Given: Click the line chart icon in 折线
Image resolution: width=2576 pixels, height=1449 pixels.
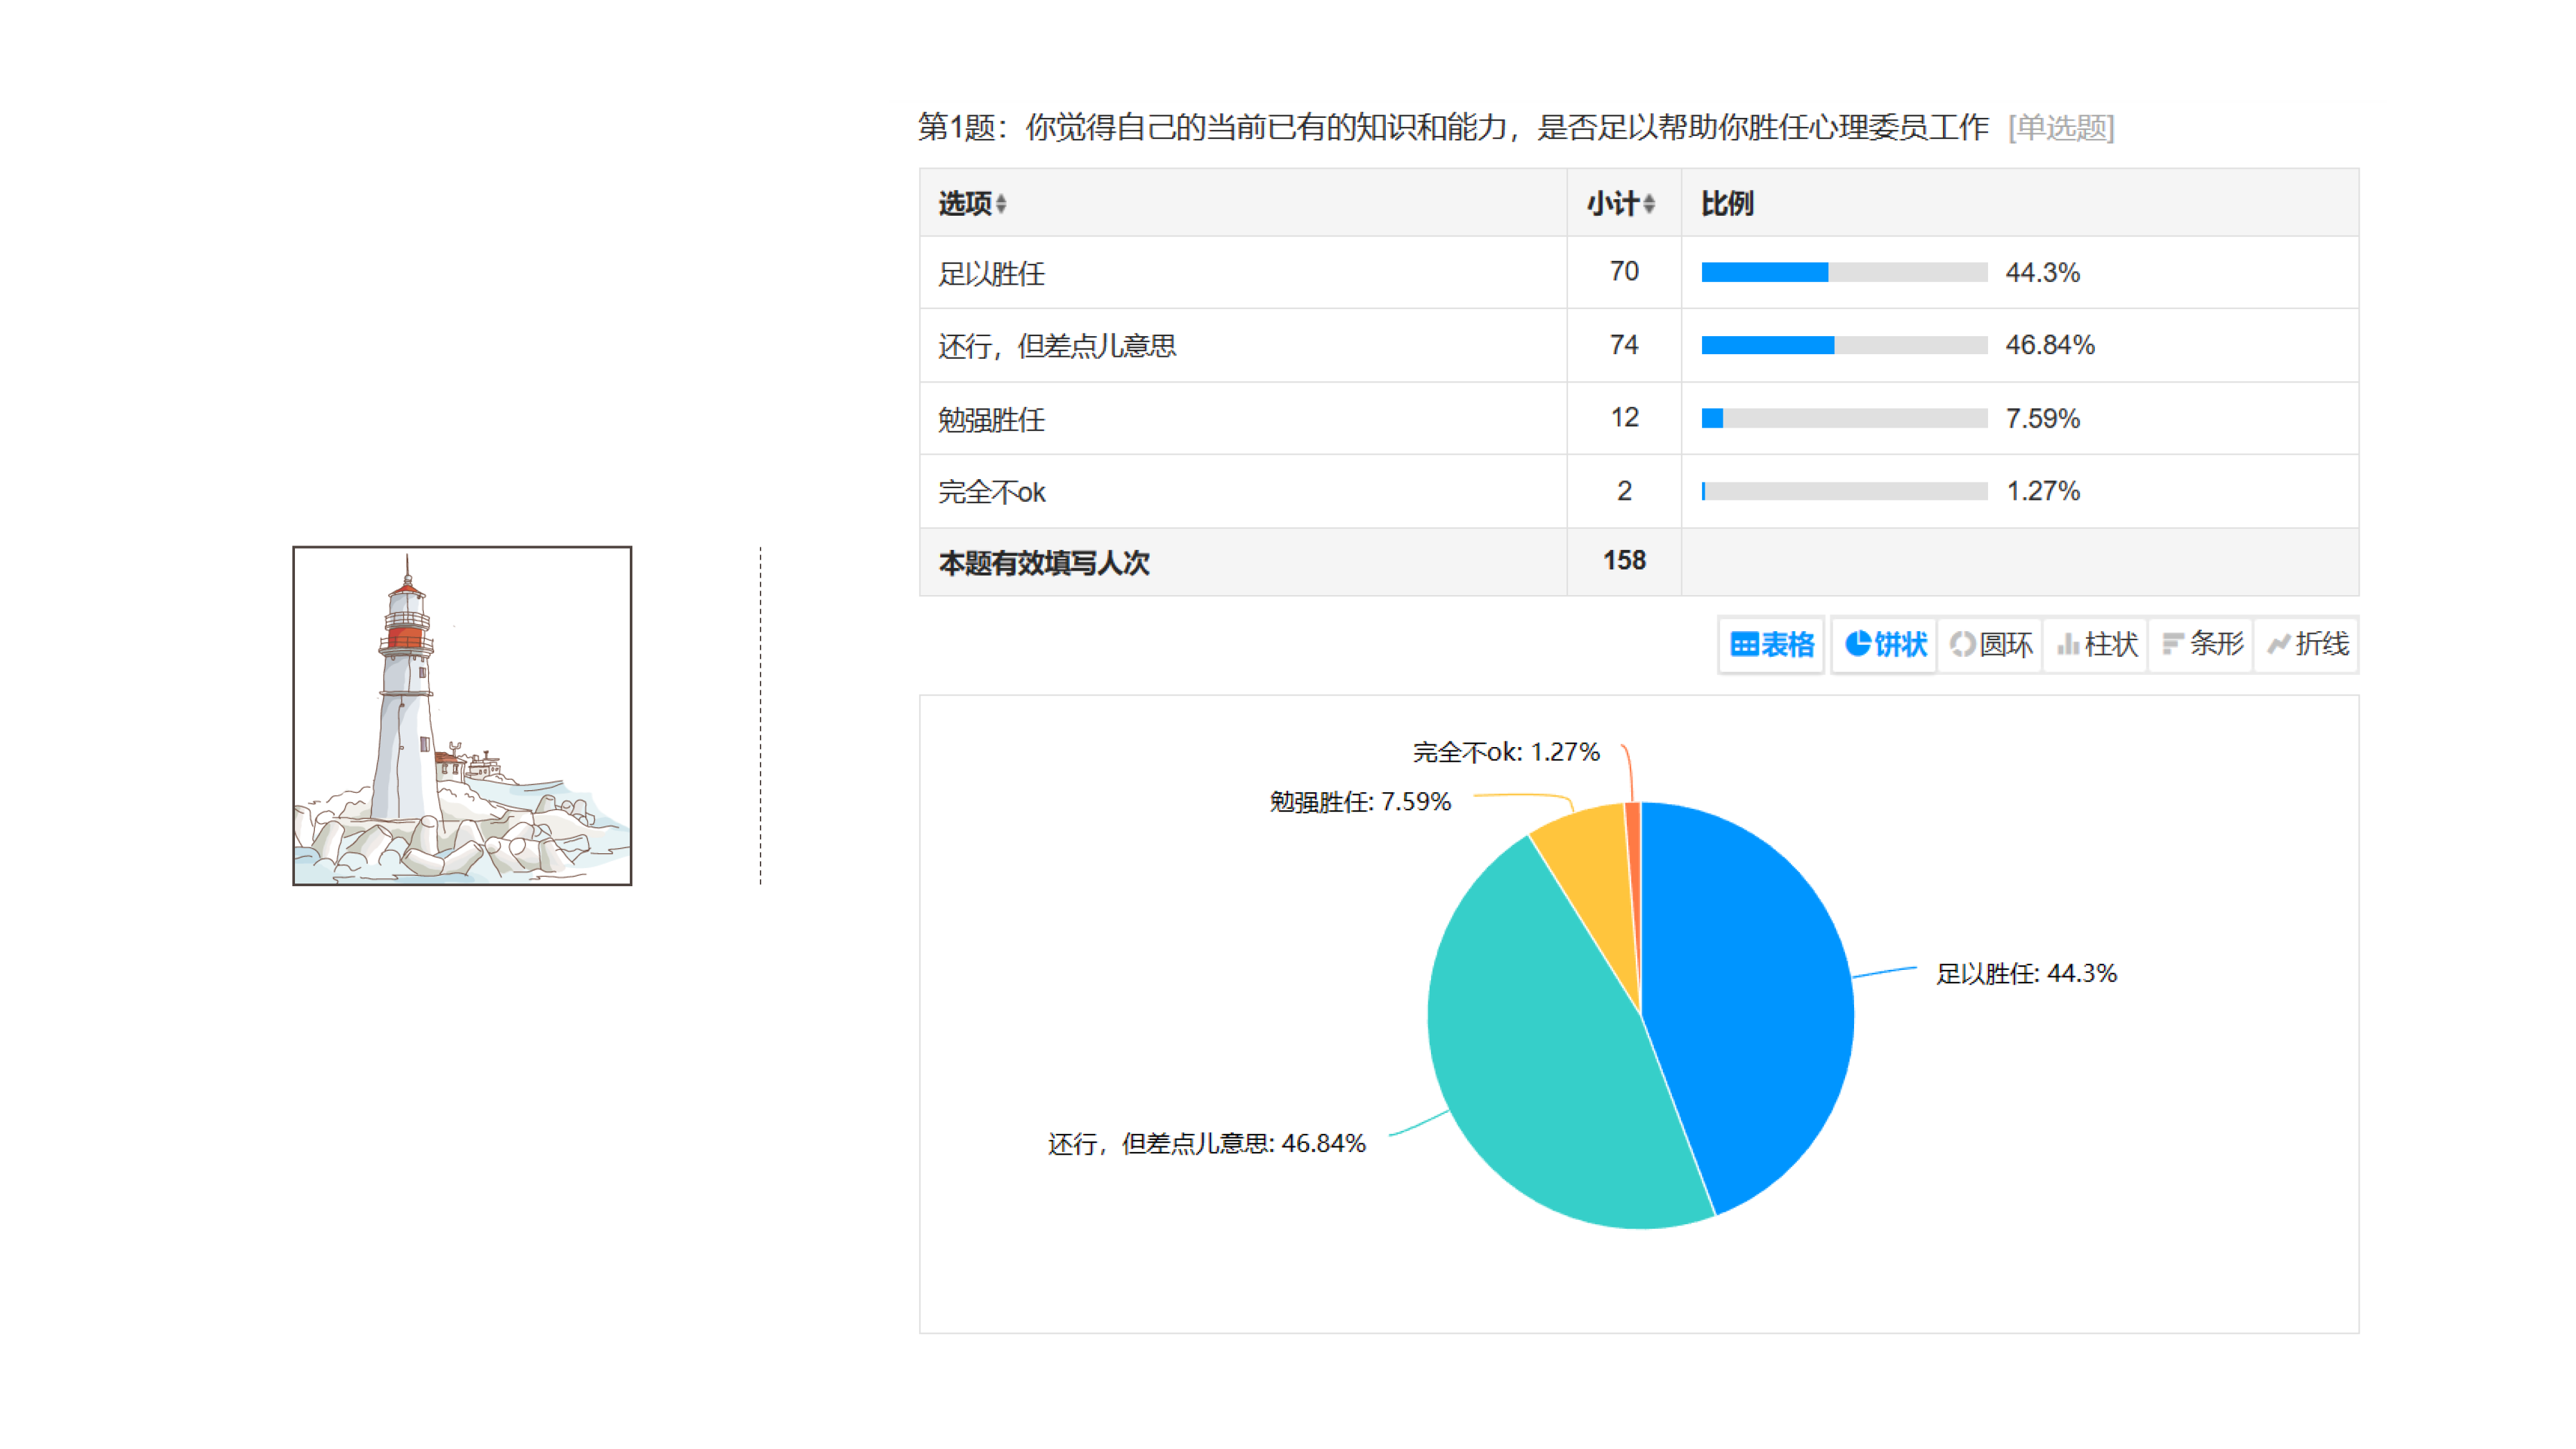Looking at the screenshot, I should (x=2278, y=645).
